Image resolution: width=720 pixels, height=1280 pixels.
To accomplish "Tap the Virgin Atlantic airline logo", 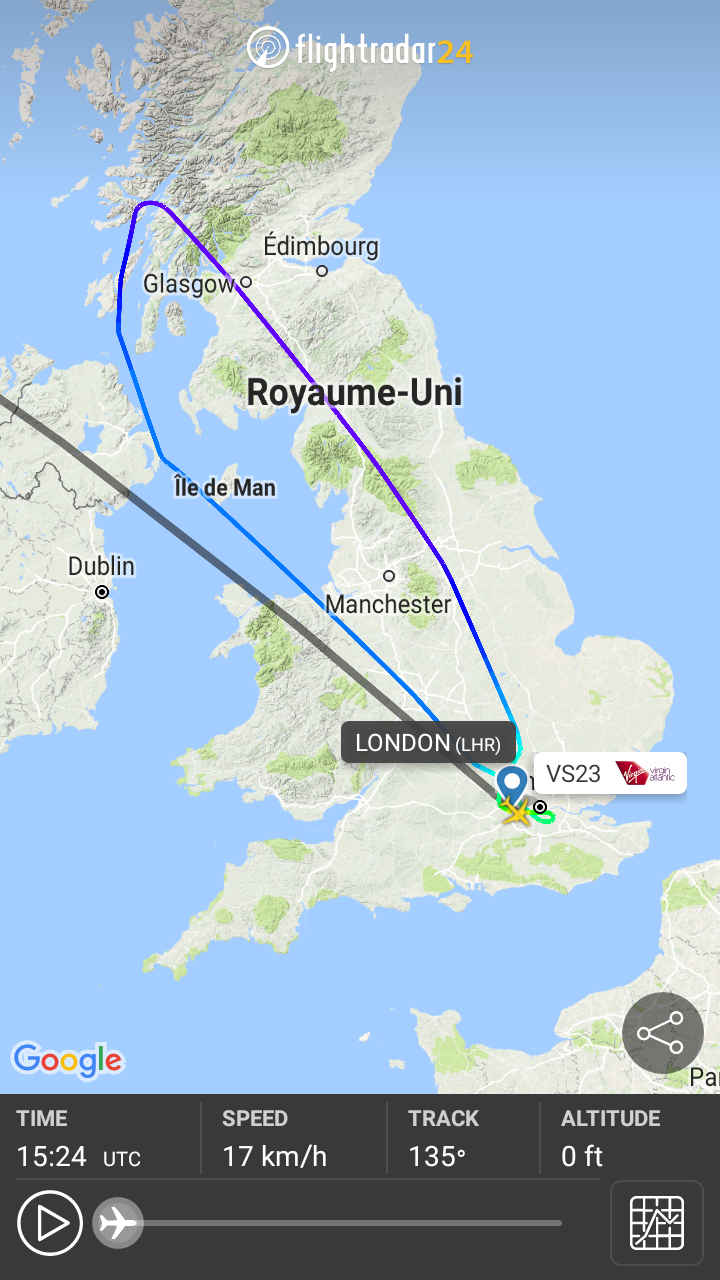I will pyautogui.click(x=646, y=773).
